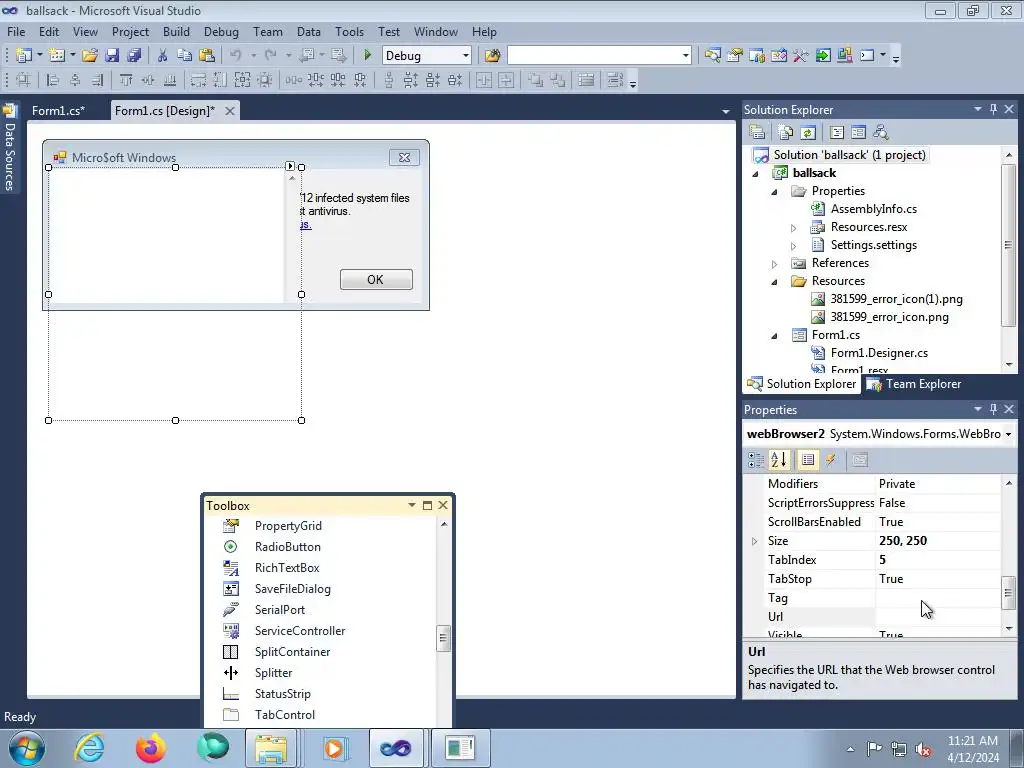This screenshot has height=768, width=1024.
Task: Collapse the Resources folder node
Action: coord(775,282)
